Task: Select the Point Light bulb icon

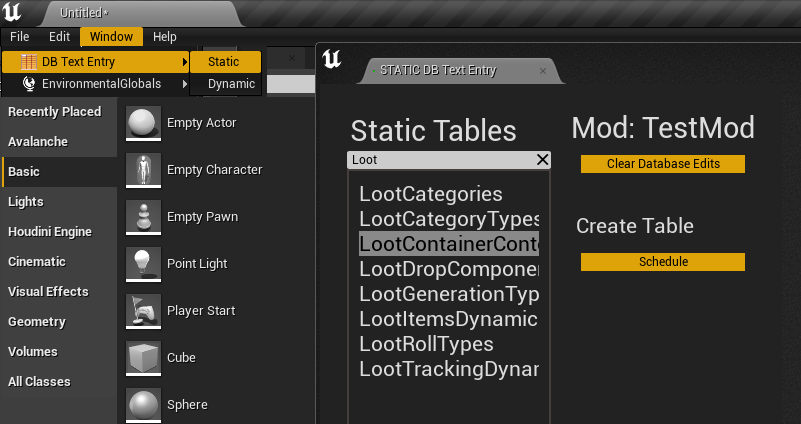Action: coord(144,264)
